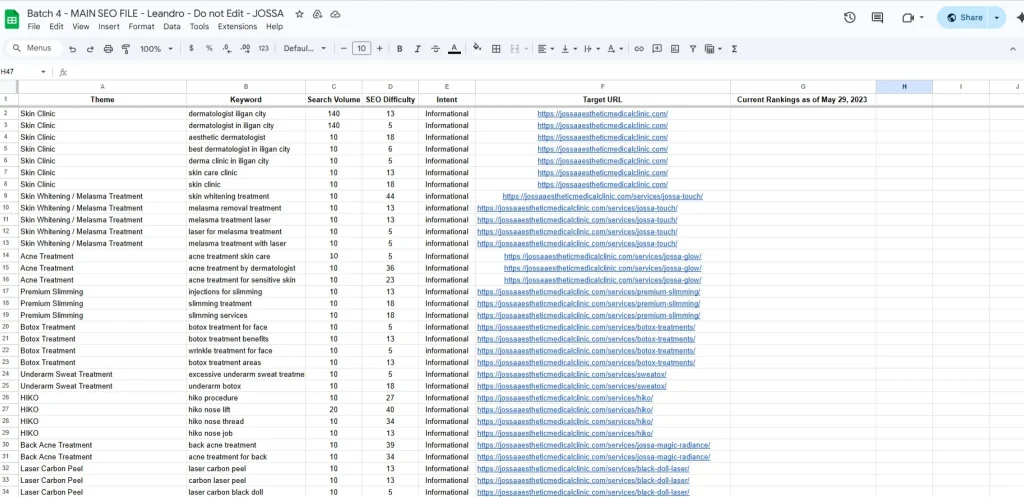The width and height of the screenshot is (1024, 497).
Task: Open the Default font dropdown
Action: [x=304, y=48]
